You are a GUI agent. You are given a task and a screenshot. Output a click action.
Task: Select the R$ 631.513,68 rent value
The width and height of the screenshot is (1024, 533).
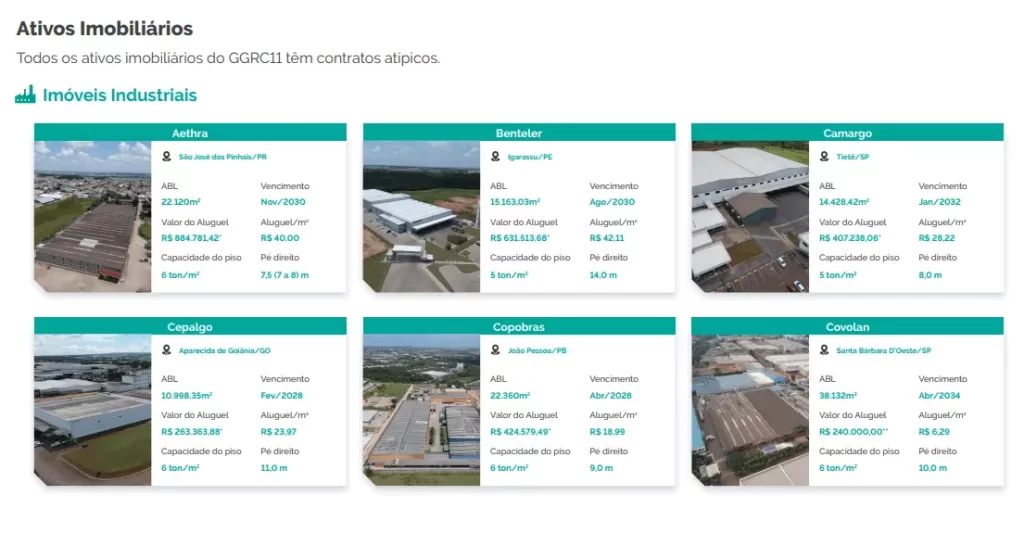tap(520, 238)
